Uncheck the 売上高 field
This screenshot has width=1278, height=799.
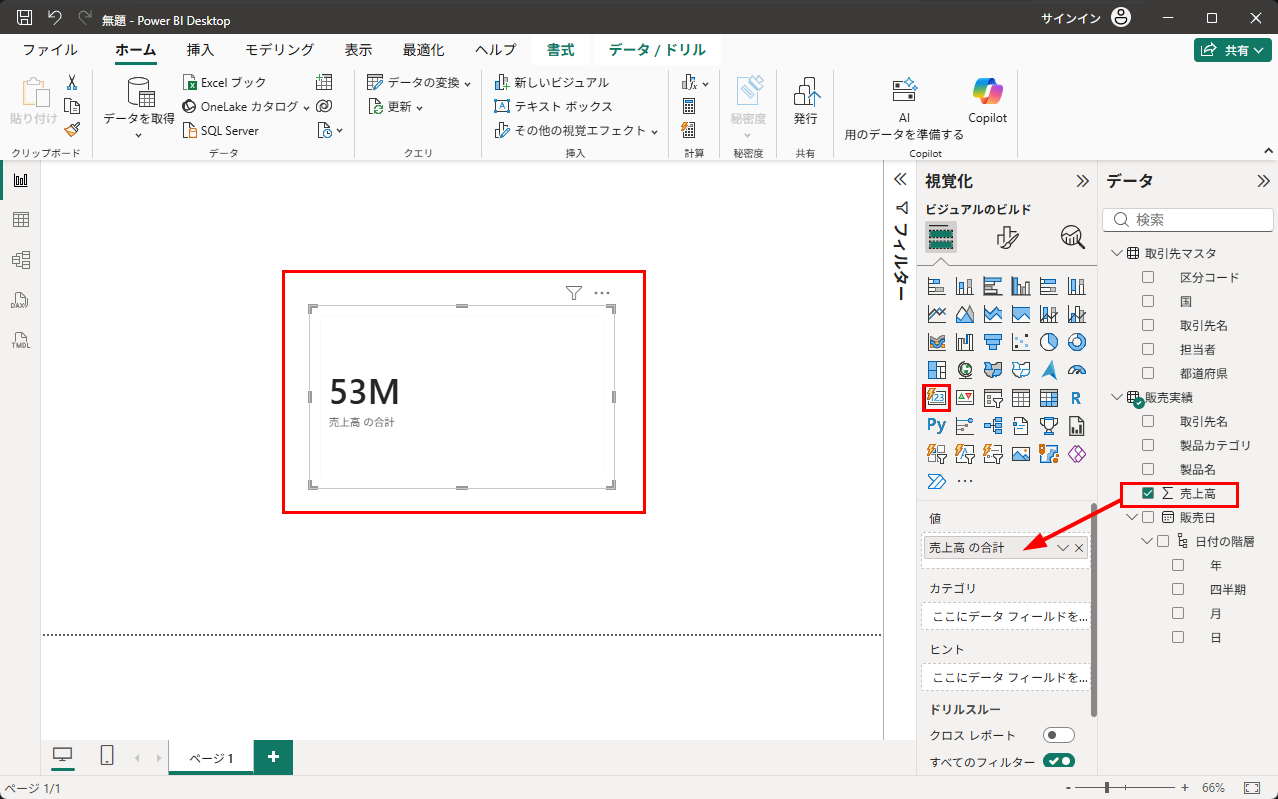coord(1148,493)
